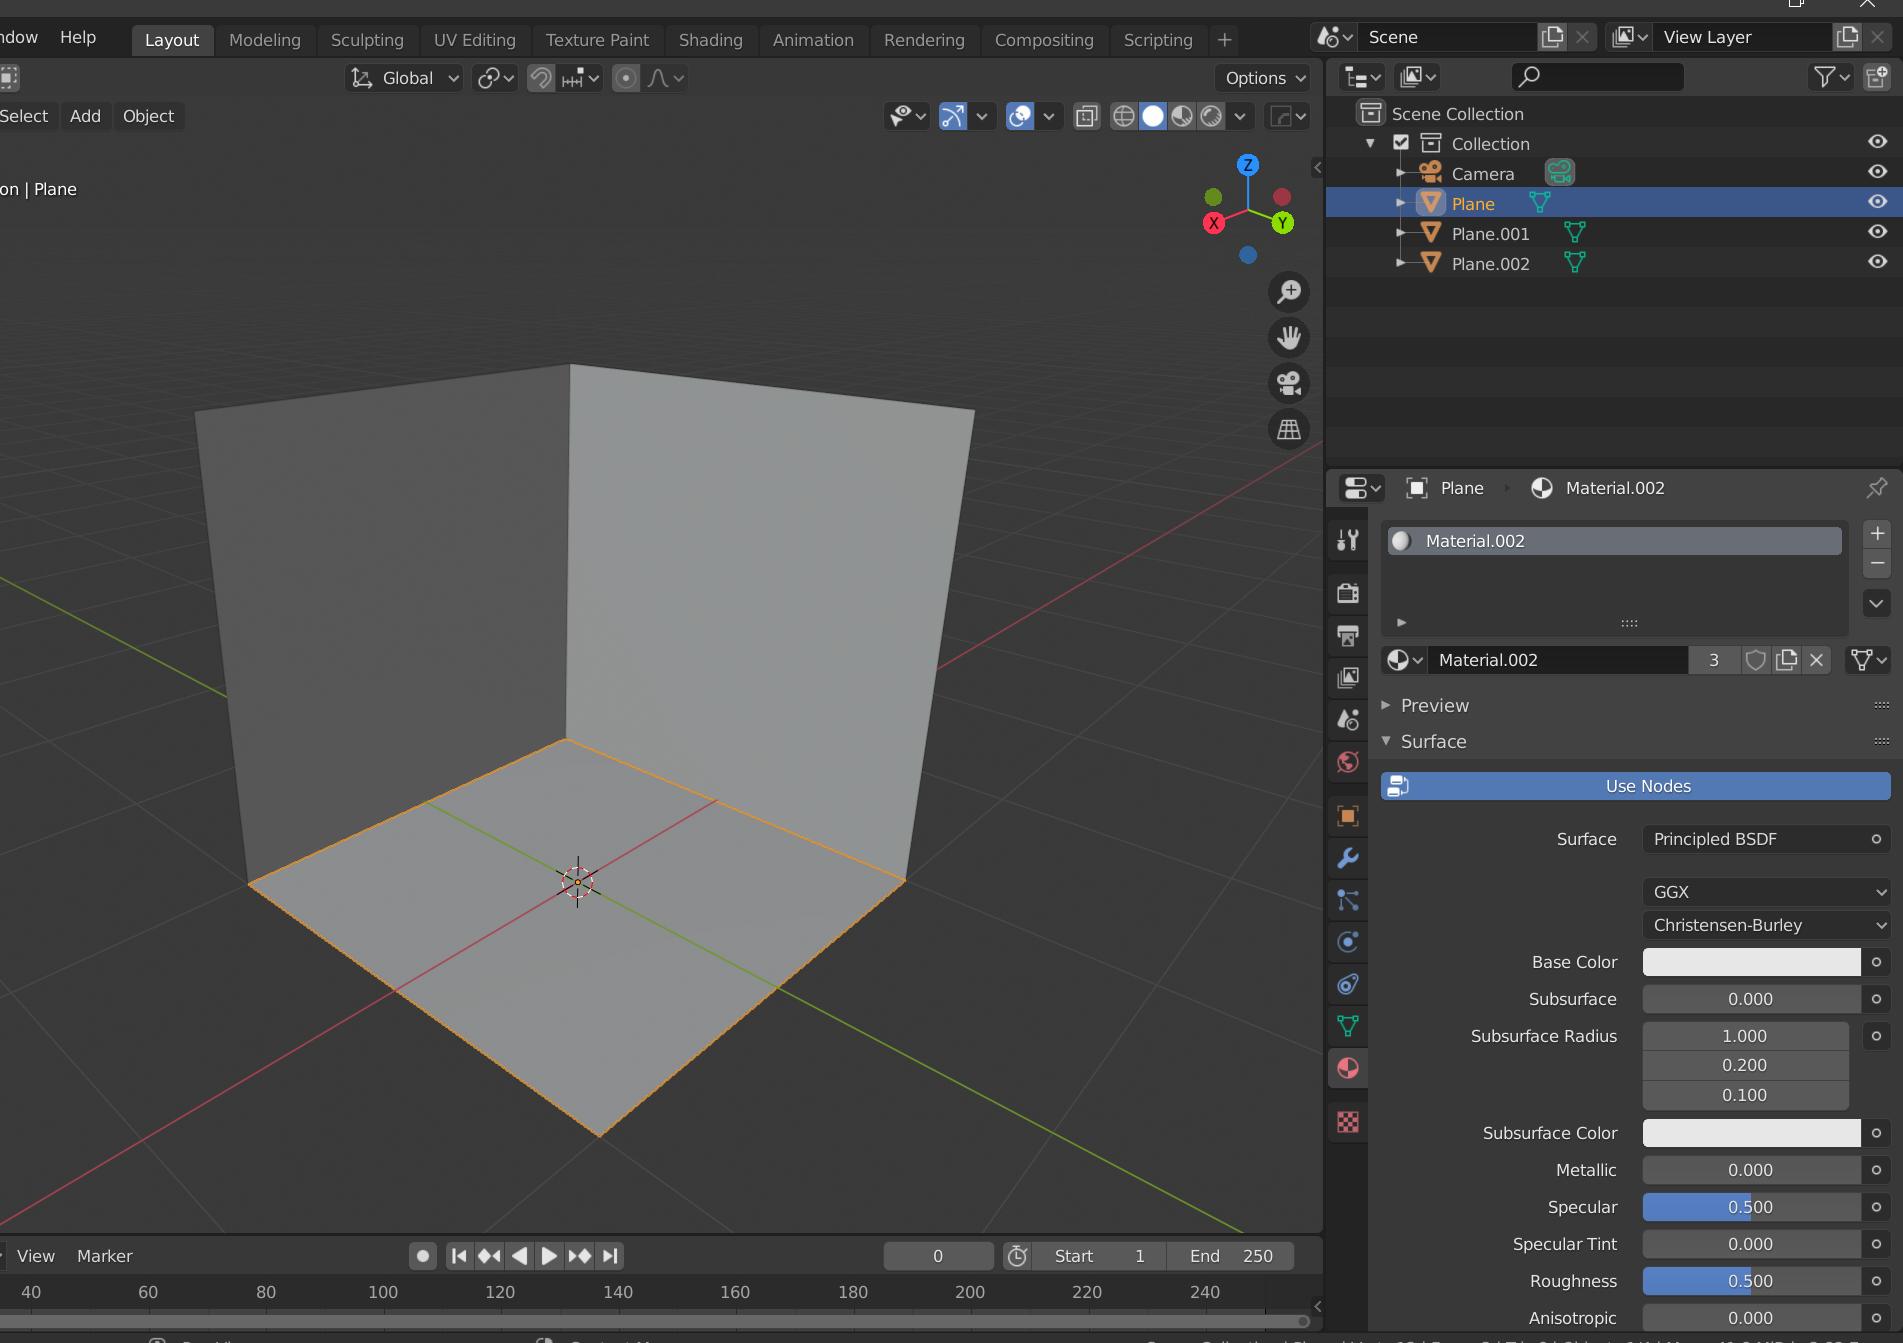Image resolution: width=1903 pixels, height=1343 pixels.
Task: Select the World Properties tab
Action: 1347,762
